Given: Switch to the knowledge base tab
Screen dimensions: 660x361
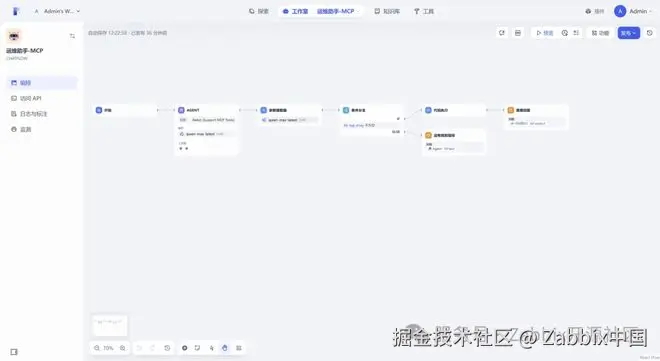Looking at the screenshot, I should point(387,11).
